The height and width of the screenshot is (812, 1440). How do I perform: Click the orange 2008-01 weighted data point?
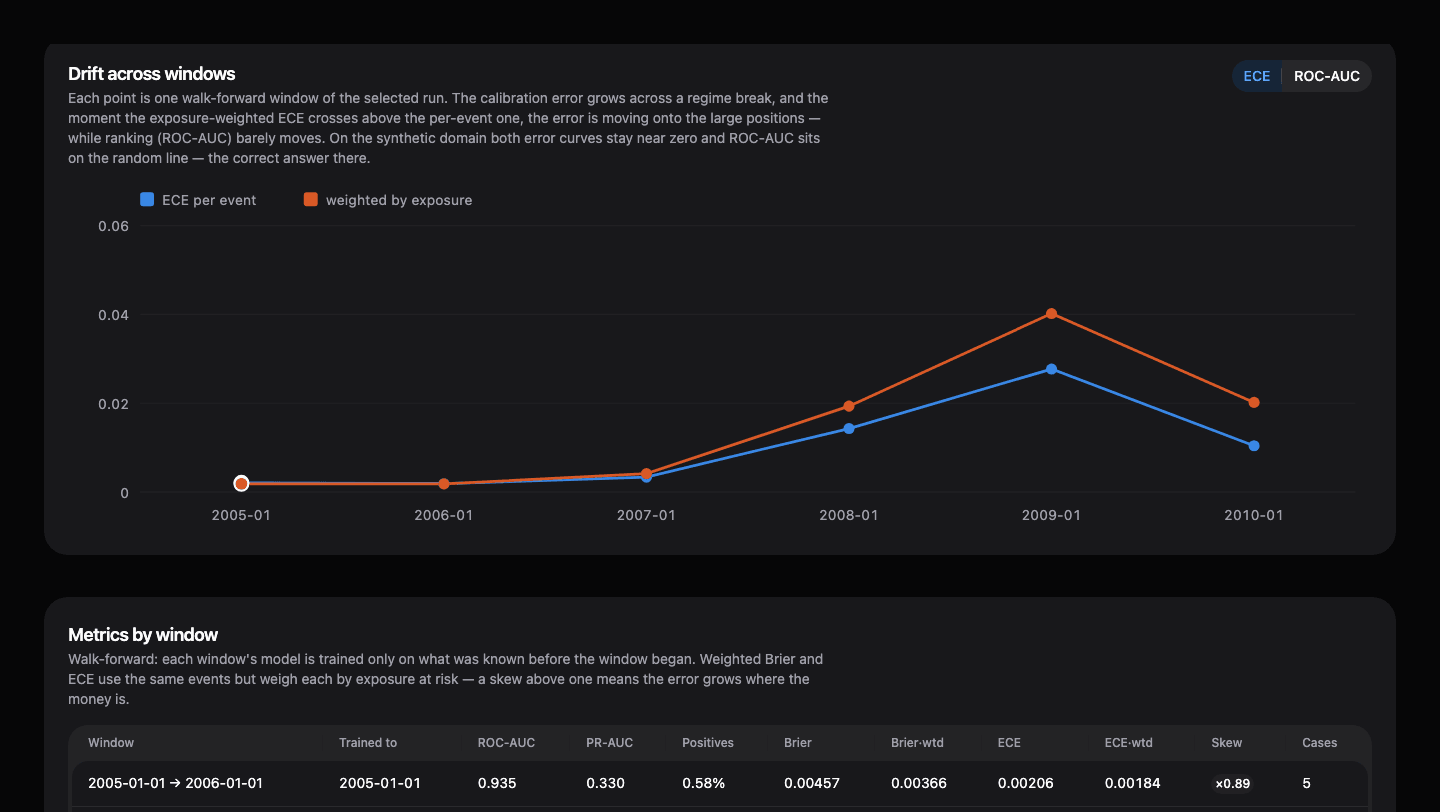pyautogui.click(x=849, y=406)
